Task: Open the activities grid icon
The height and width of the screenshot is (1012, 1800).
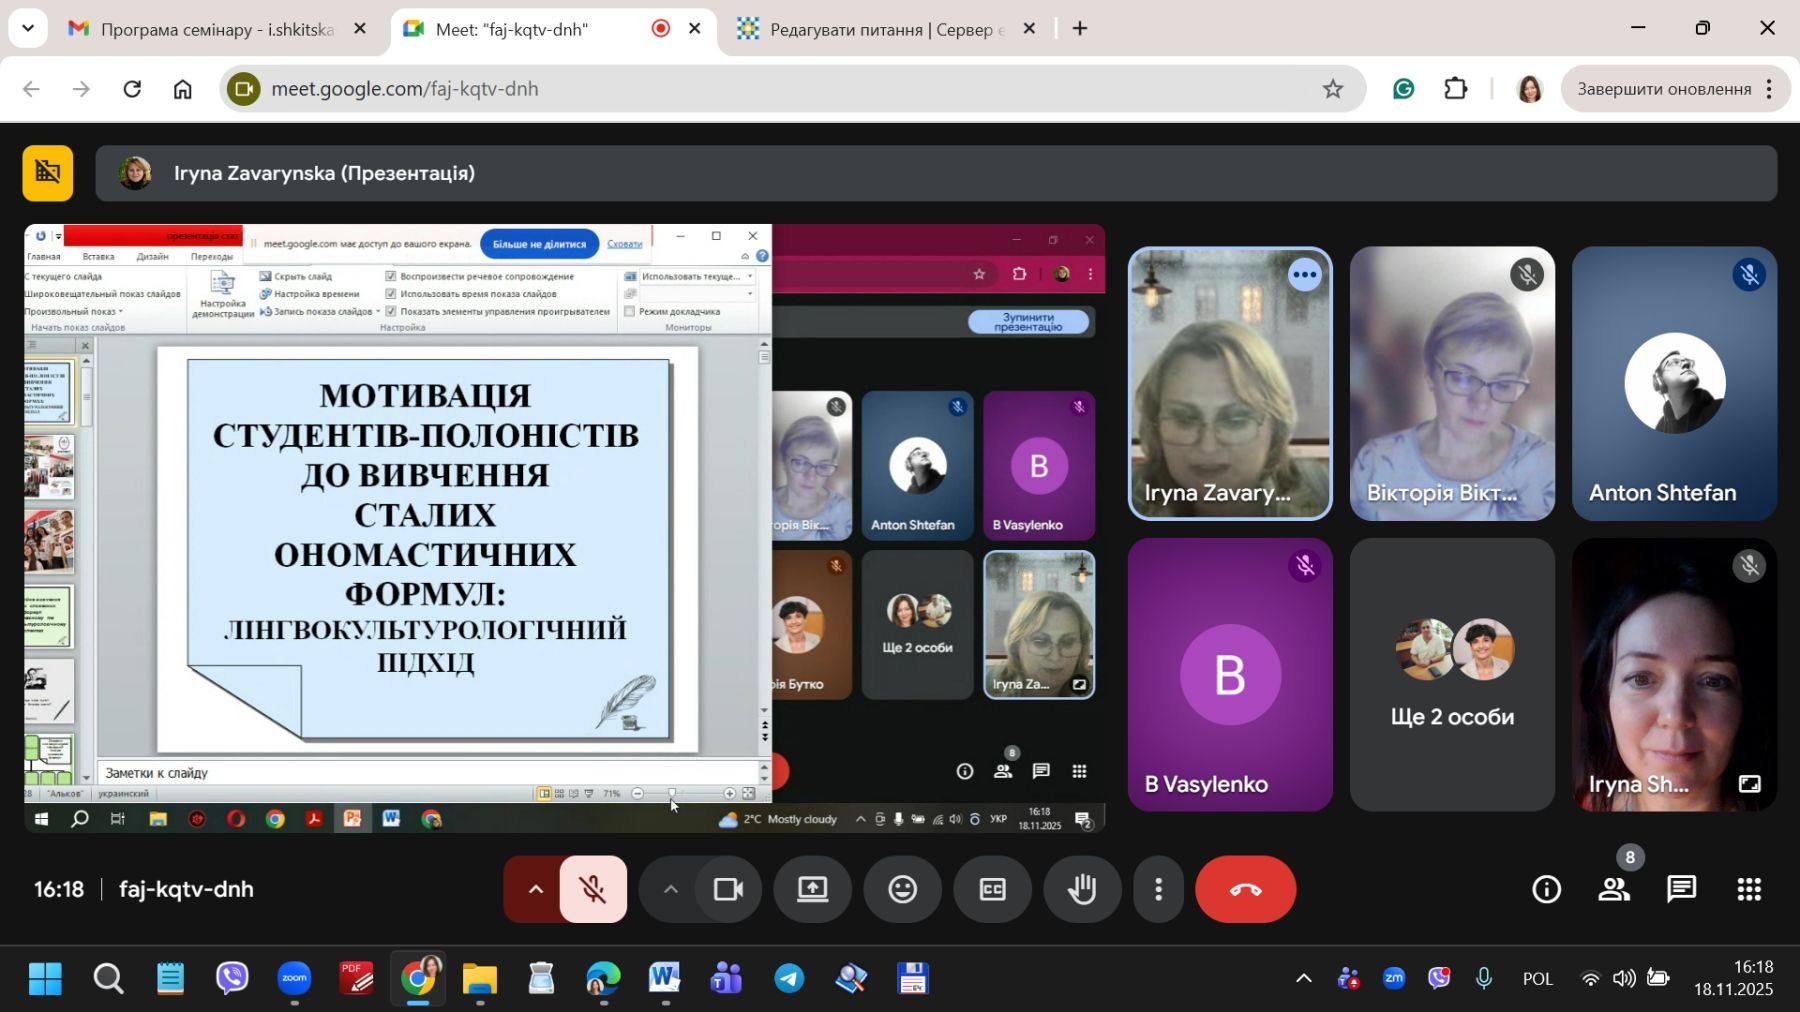Action: click(1748, 889)
